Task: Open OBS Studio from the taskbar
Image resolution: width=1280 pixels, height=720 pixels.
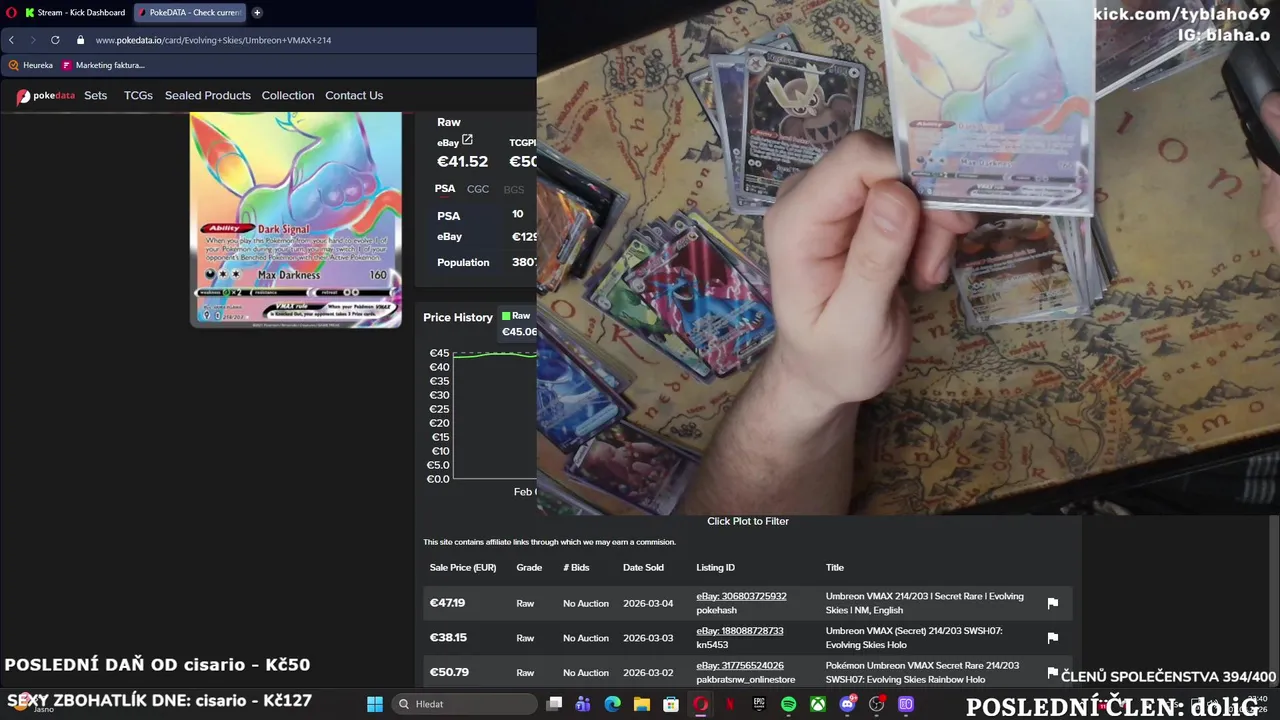Action: (x=877, y=704)
